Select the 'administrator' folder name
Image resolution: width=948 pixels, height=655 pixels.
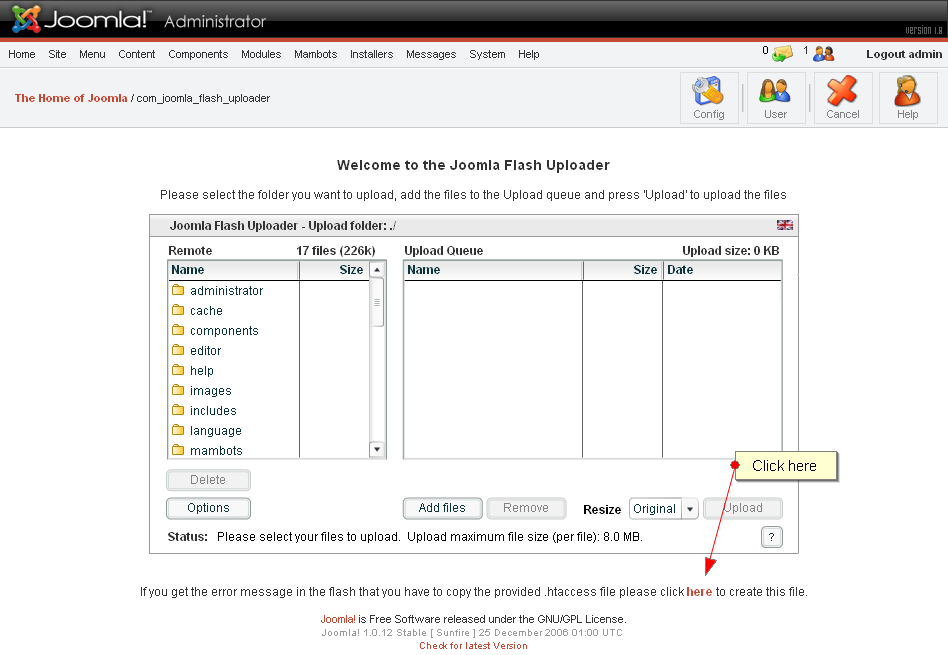point(227,291)
